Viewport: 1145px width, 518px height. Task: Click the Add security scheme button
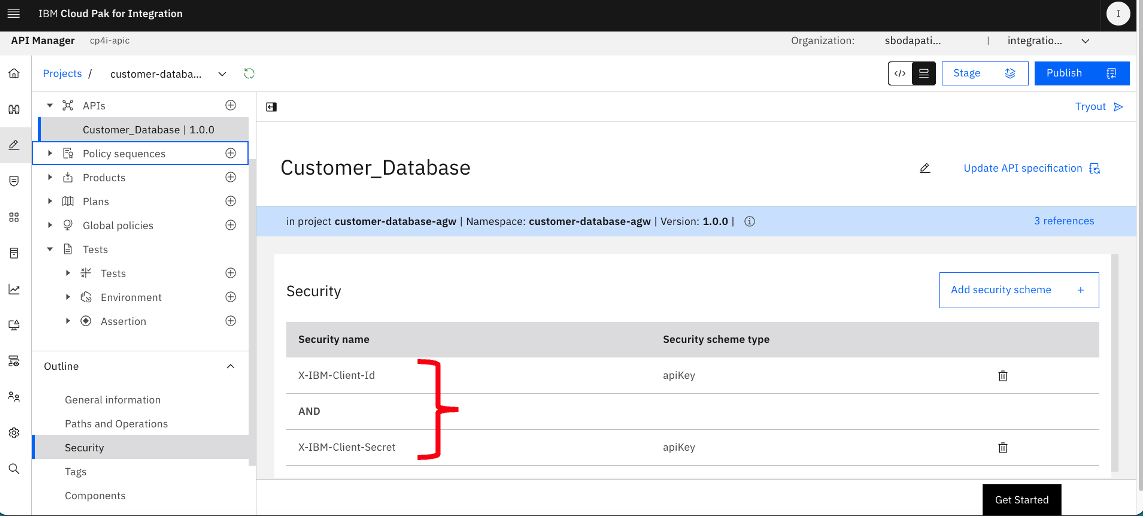point(1019,290)
